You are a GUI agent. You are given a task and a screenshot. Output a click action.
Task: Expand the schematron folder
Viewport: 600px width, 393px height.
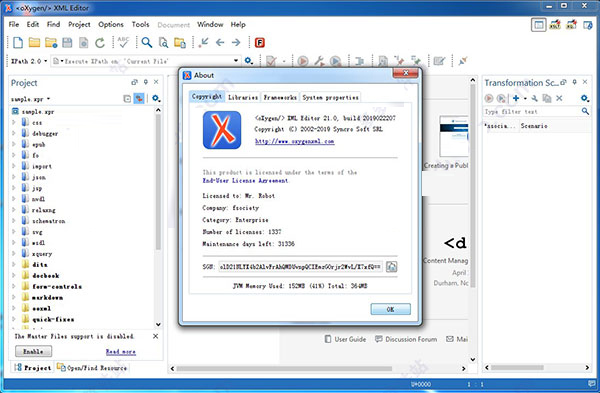pos(14,221)
